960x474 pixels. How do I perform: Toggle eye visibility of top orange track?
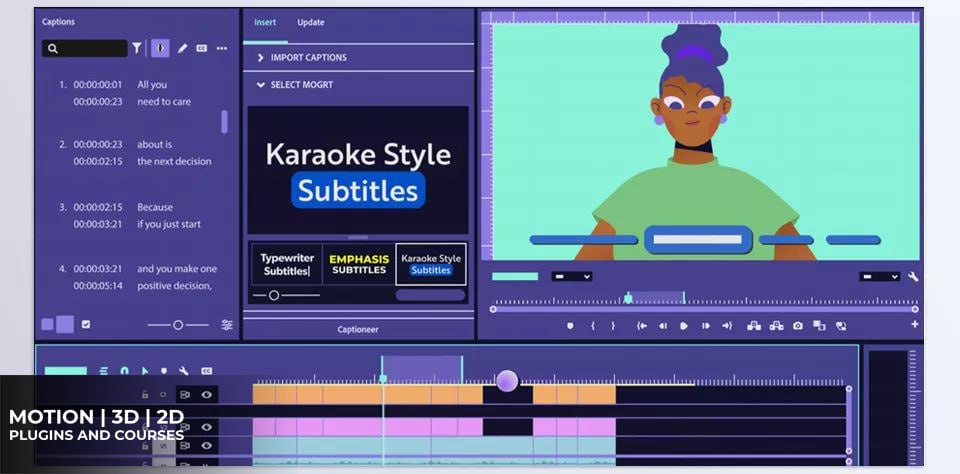point(206,394)
